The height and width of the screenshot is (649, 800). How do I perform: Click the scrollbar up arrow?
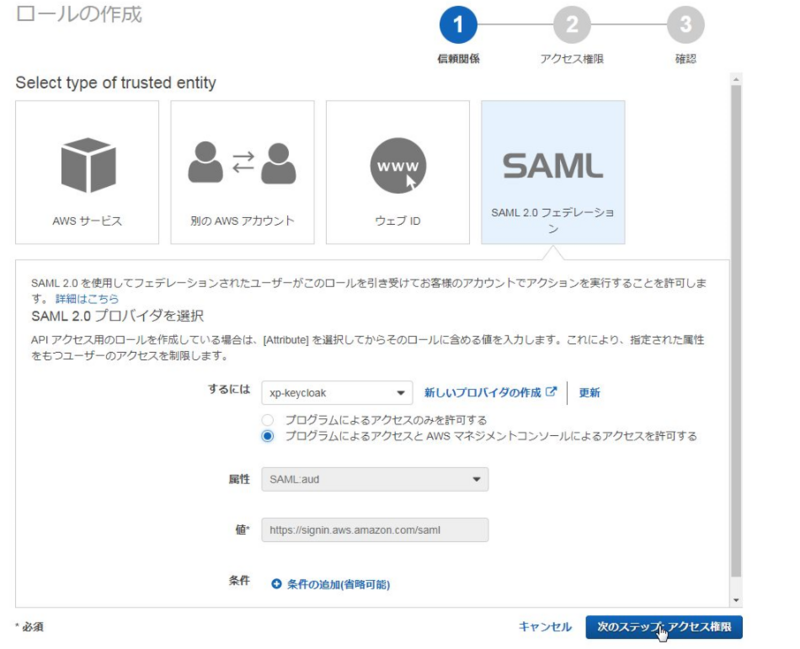point(736,79)
